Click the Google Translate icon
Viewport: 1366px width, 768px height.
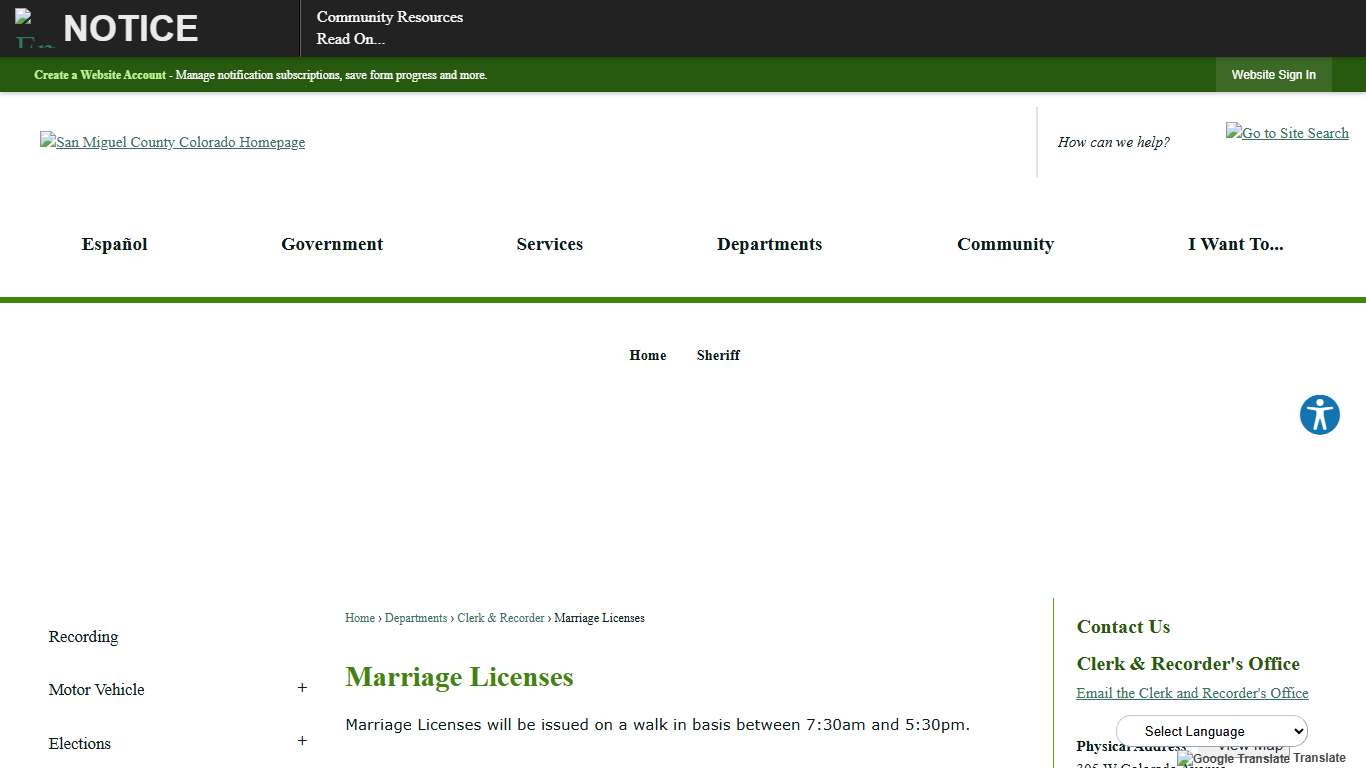[x=1184, y=759]
